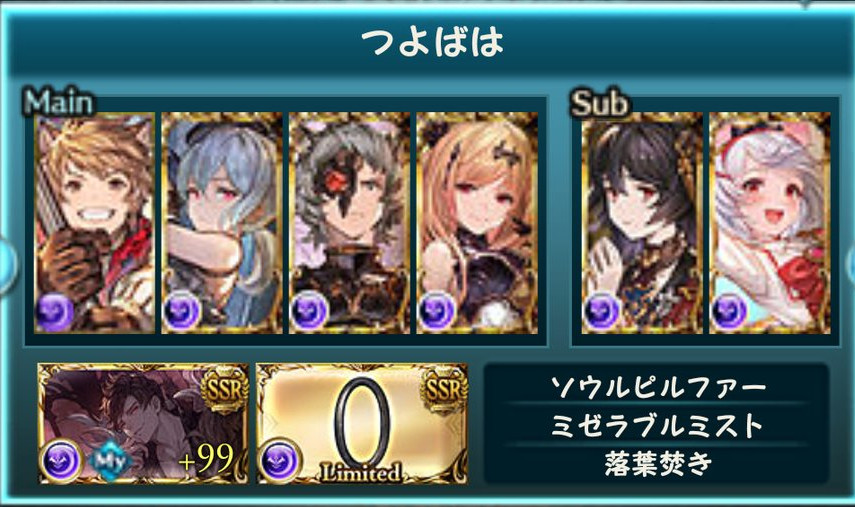This screenshot has height=507, width=855.
Task: Open the +99 SSR summon card
Action: click(143, 424)
